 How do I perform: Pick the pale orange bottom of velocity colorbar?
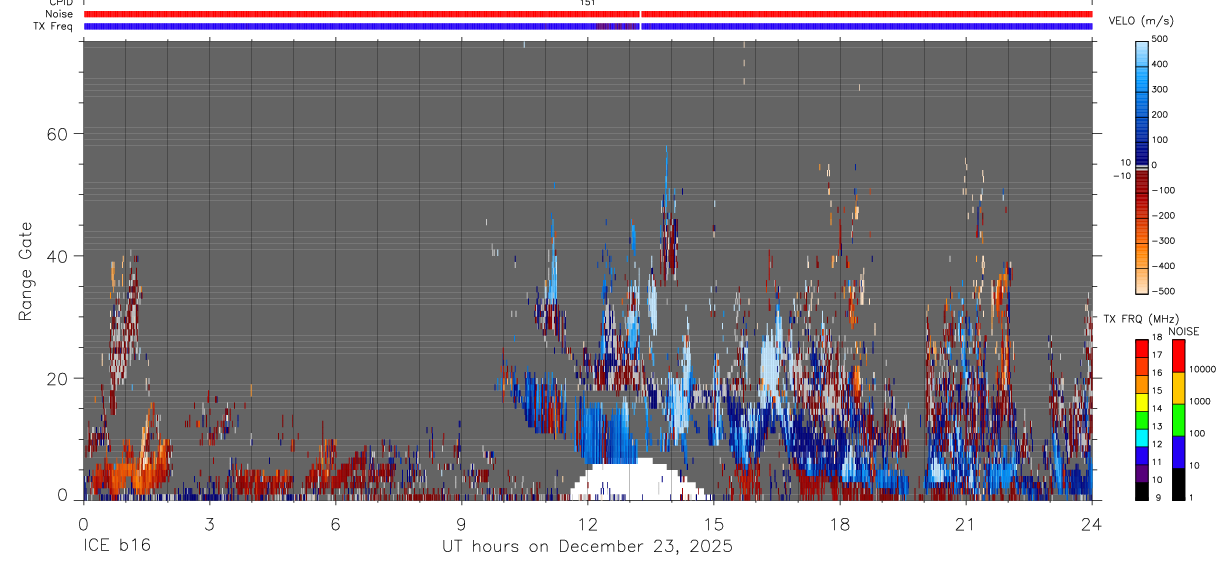pos(1141,280)
